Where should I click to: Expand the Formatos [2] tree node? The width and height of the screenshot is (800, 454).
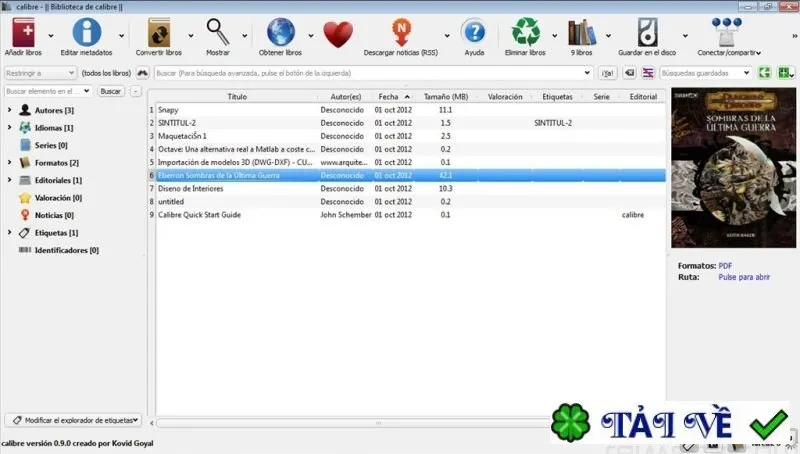[x=9, y=162]
